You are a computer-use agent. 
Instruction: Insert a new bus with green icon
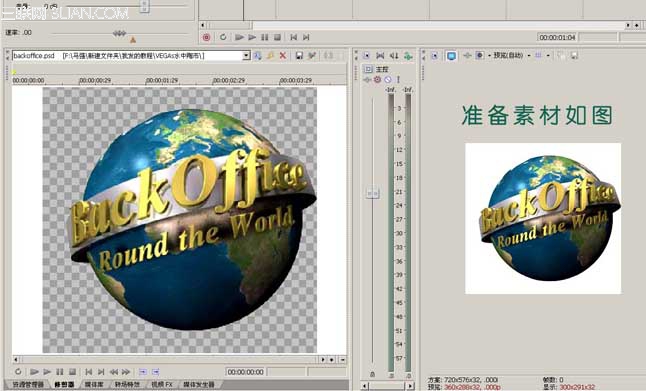click(x=407, y=56)
